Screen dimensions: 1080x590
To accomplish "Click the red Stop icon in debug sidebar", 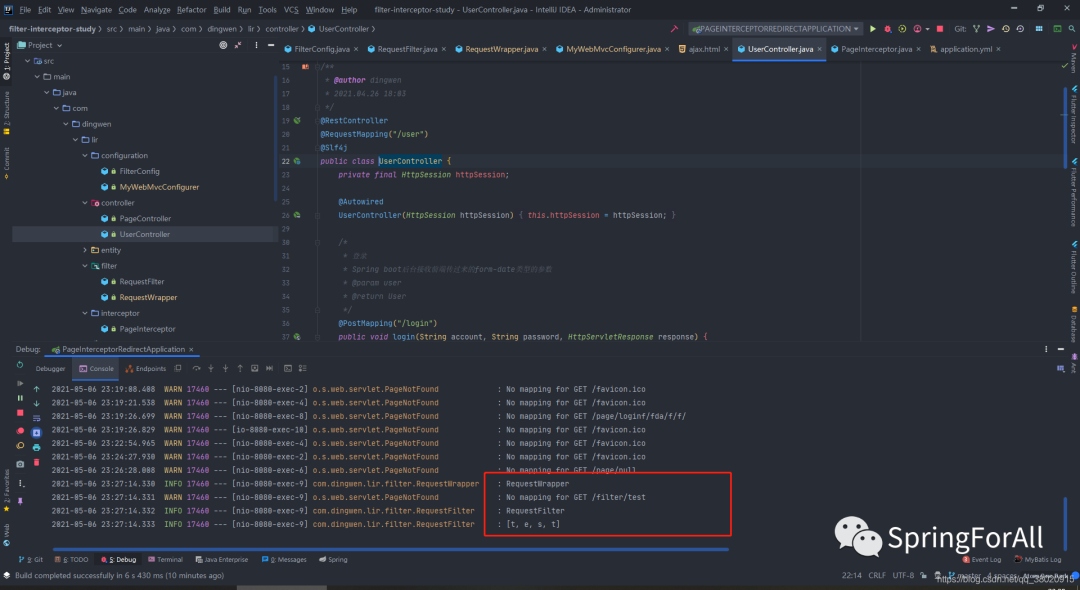I will point(20,412).
